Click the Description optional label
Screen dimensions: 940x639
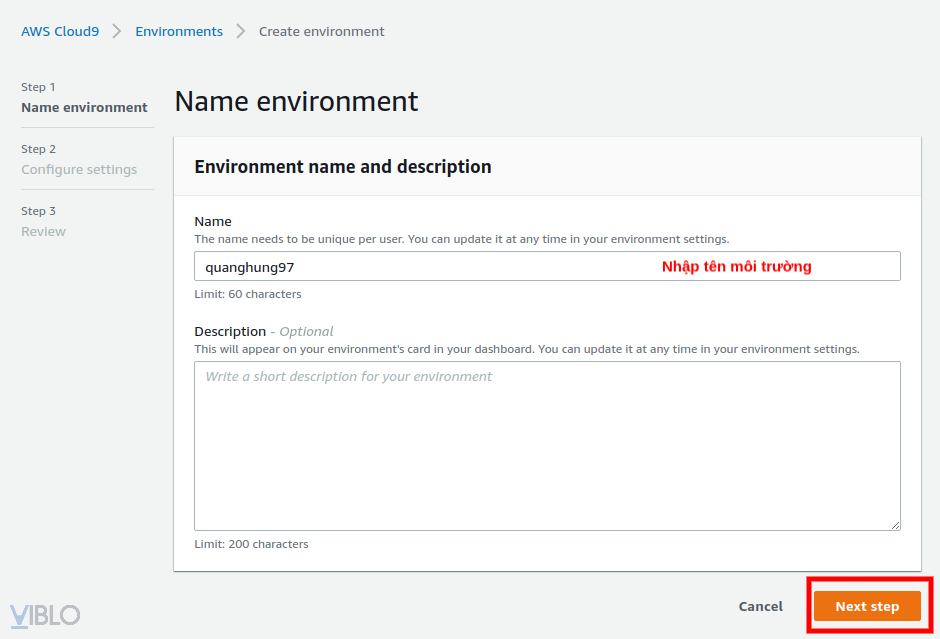click(x=263, y=331)
